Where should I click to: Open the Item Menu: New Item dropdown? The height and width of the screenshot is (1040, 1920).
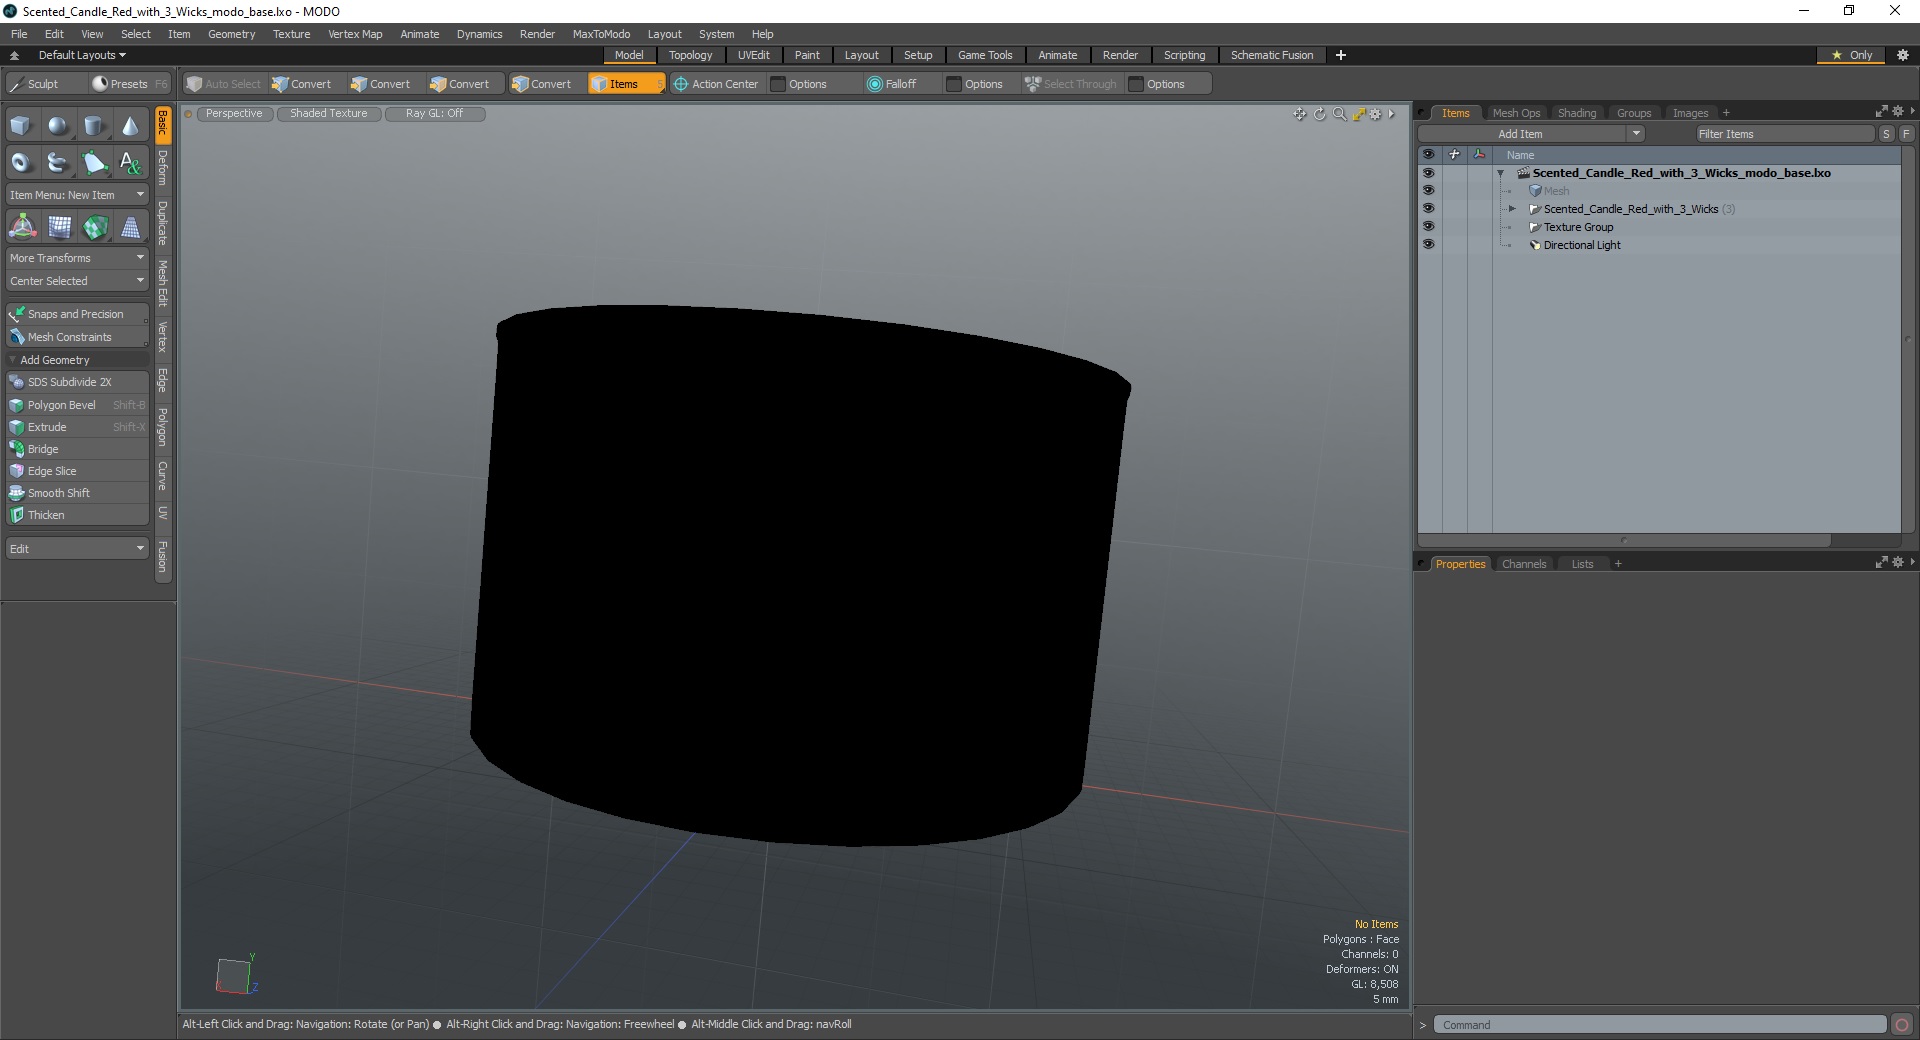click(77, 195)
